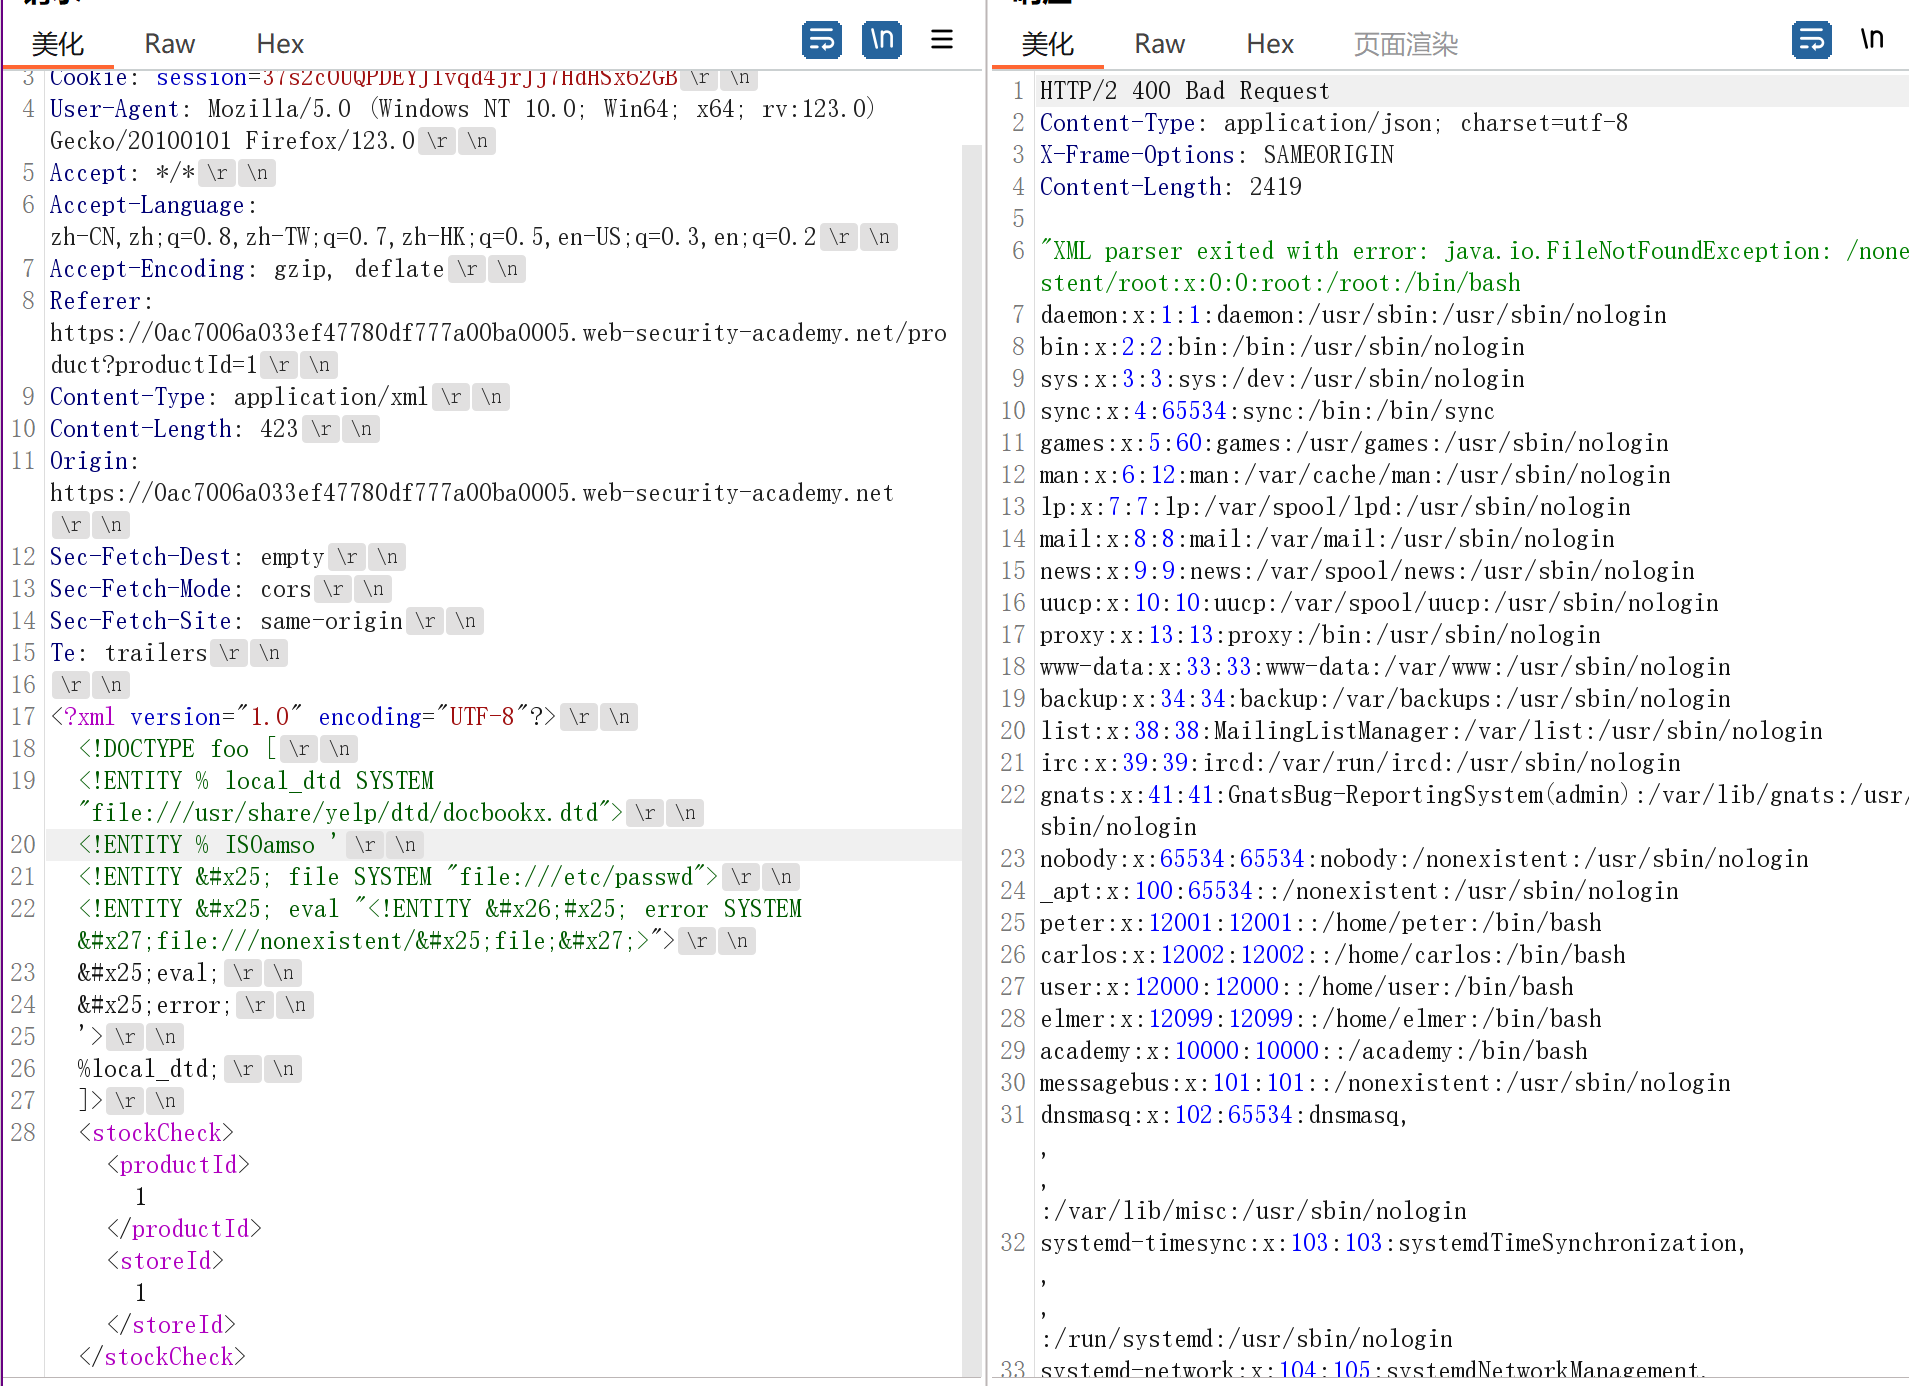This screenshot has height=1386, width=1909.
Task: Click the closing </stockCheck> tag
Action: 162,1357
